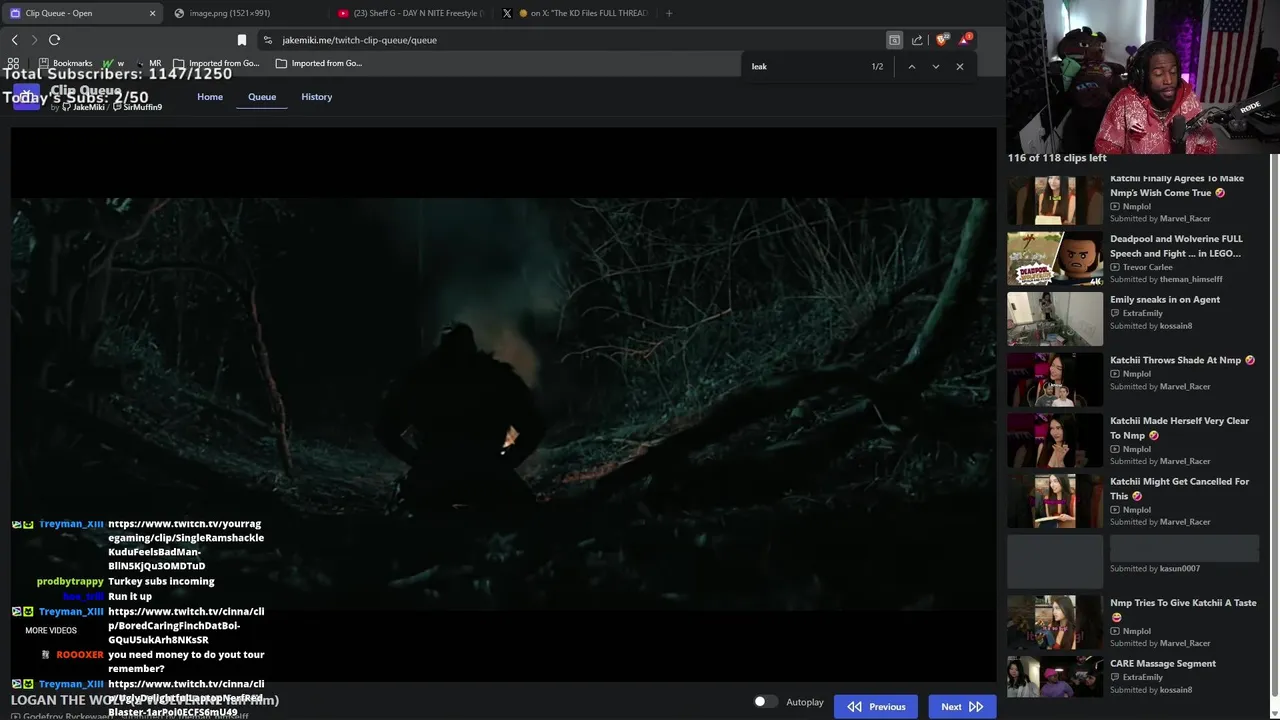Select 'CARE Massage Segment' clip title

1163,663
